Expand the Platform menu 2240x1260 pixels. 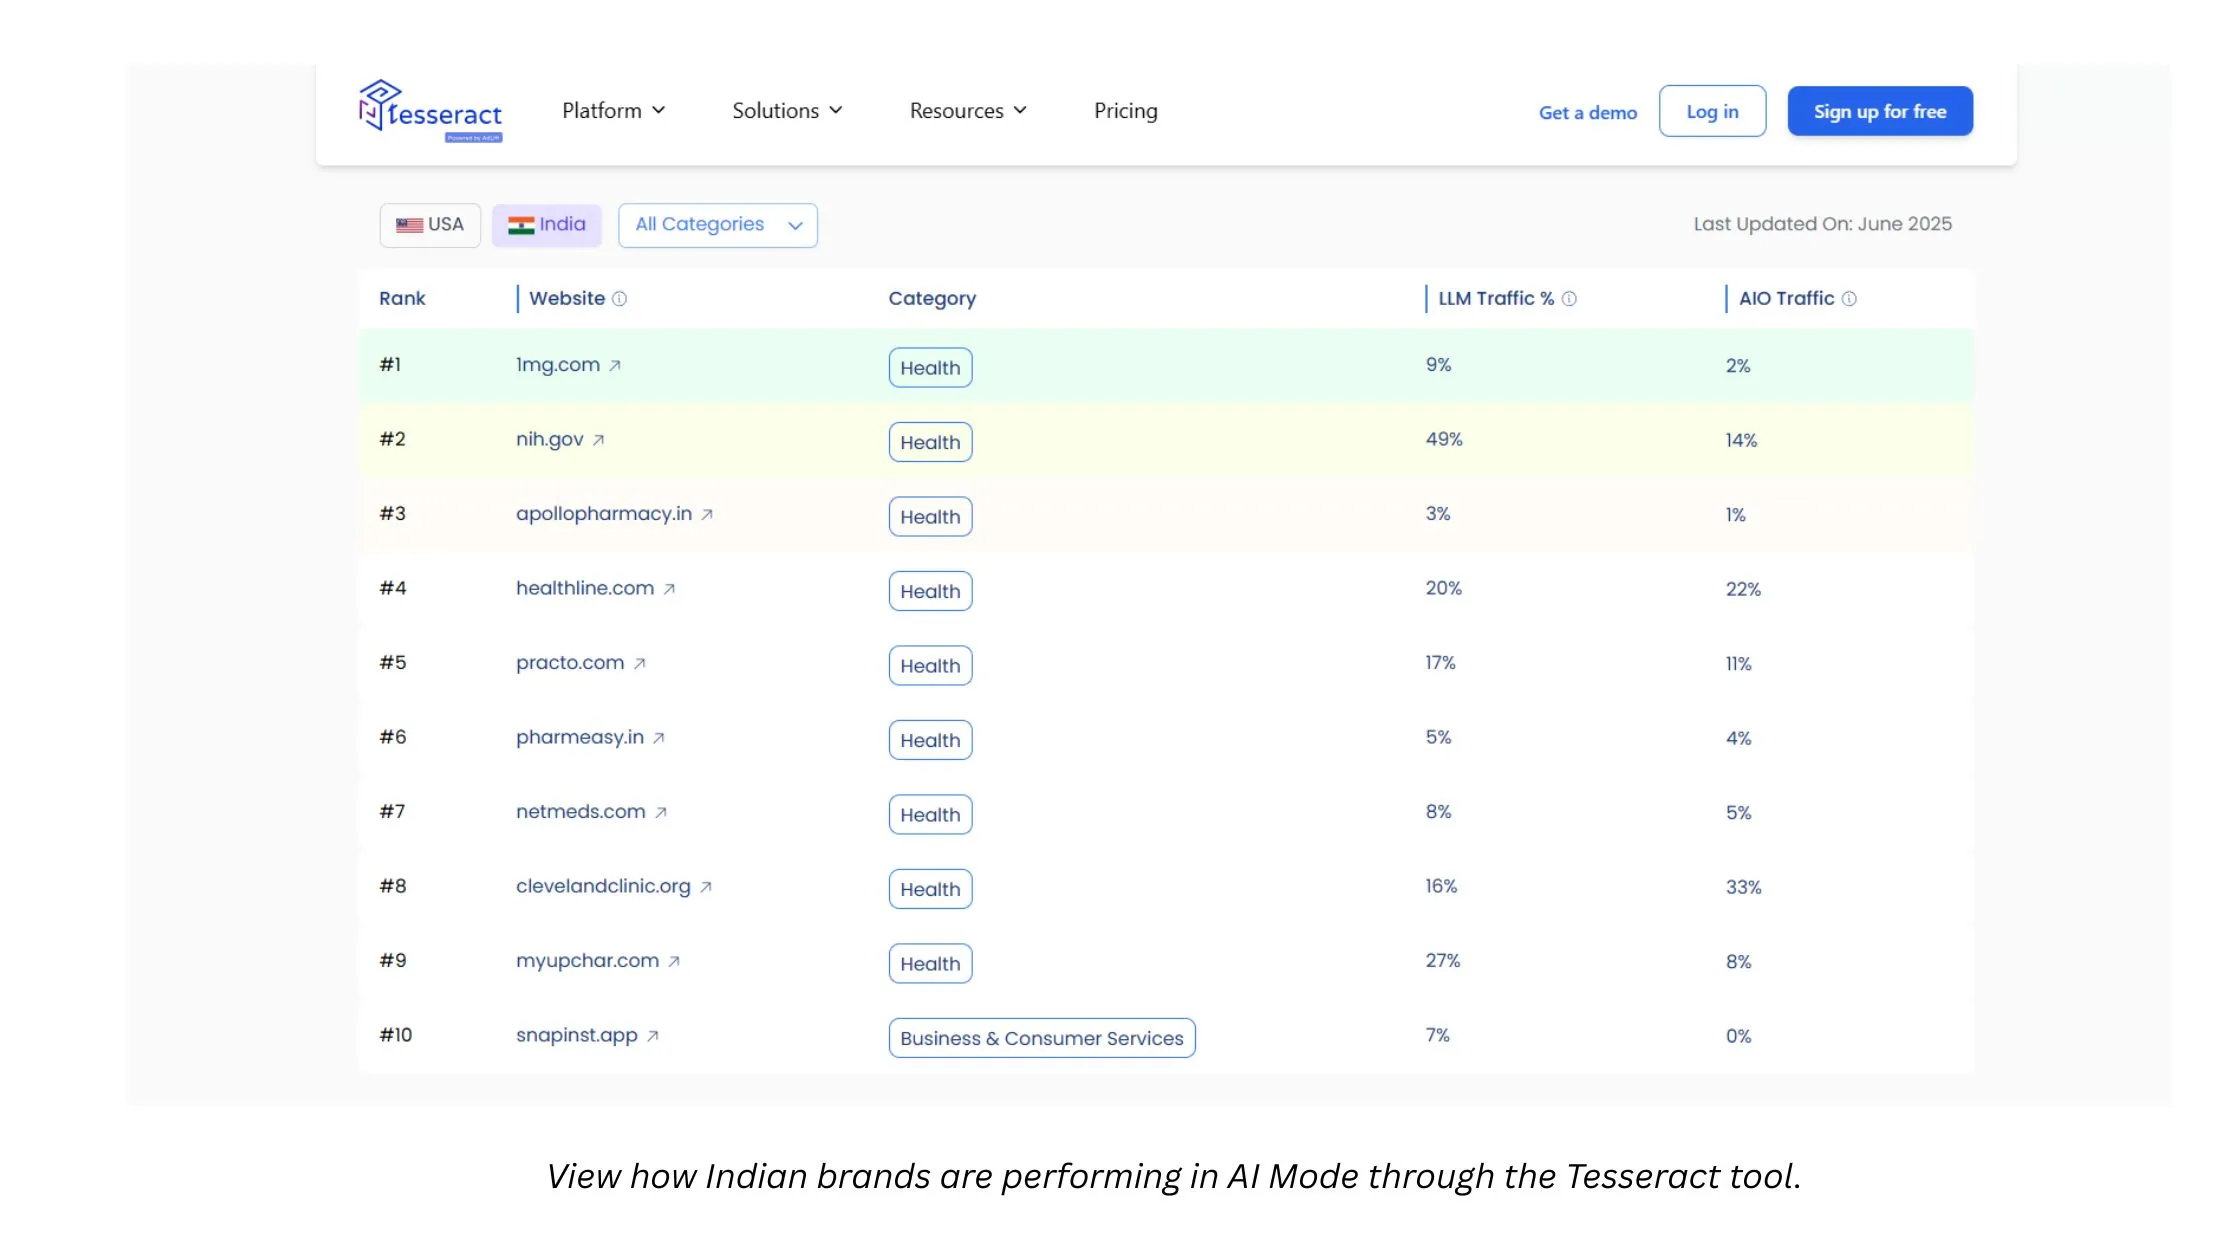pyautogui.click(x=613, y=111)
